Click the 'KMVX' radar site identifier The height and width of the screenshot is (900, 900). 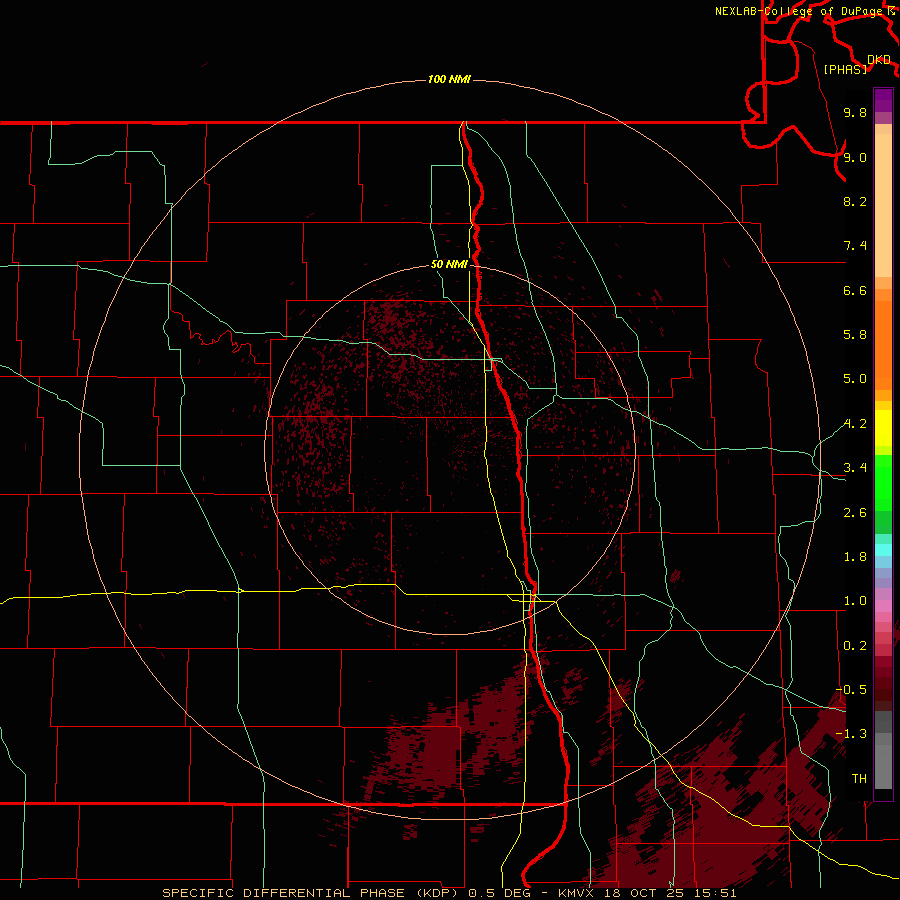point(576,893)
